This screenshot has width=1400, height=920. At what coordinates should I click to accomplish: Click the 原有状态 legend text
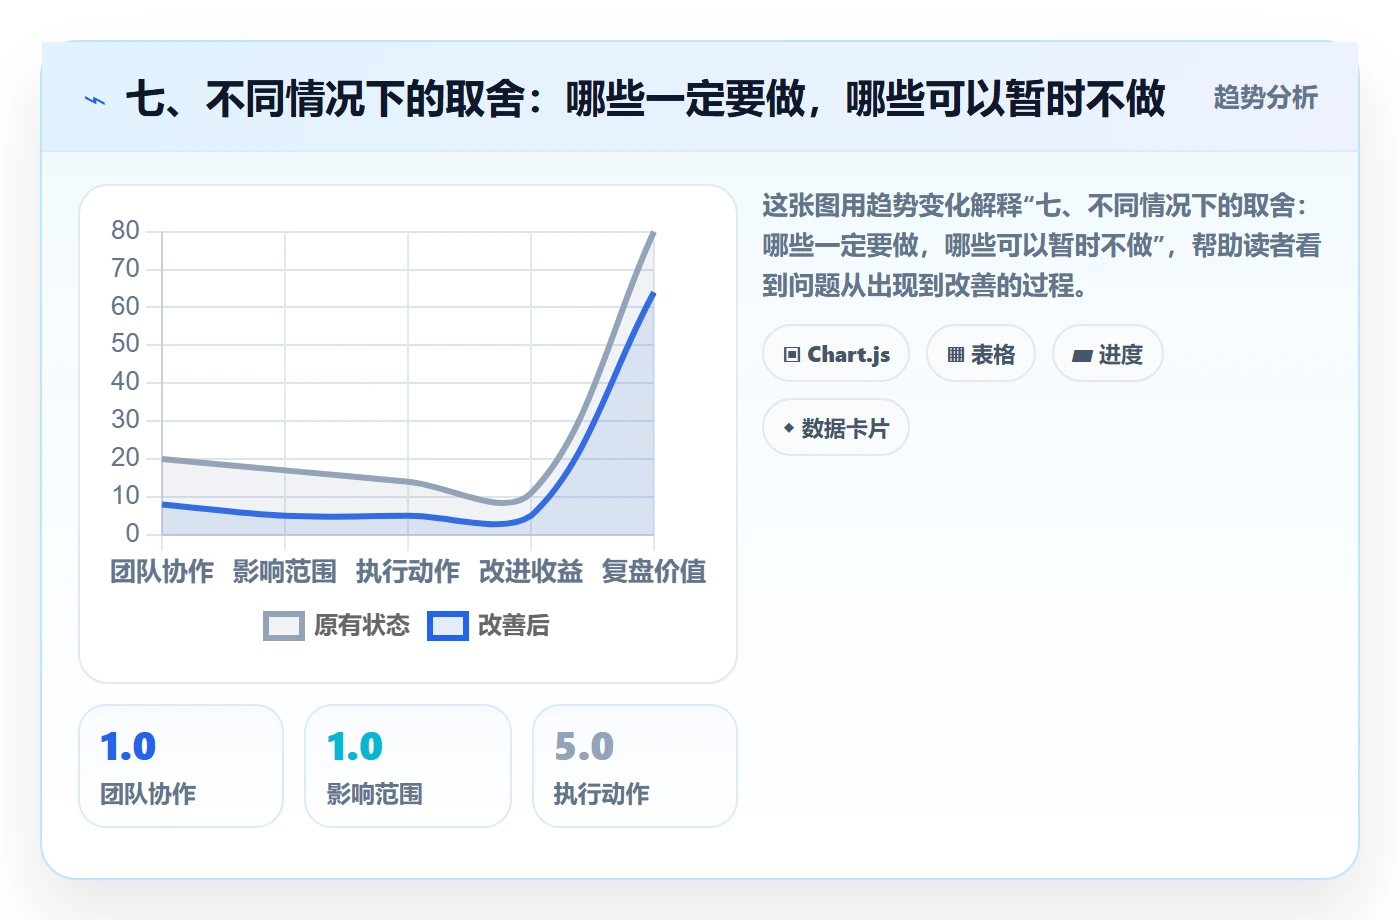pos(362,626)
